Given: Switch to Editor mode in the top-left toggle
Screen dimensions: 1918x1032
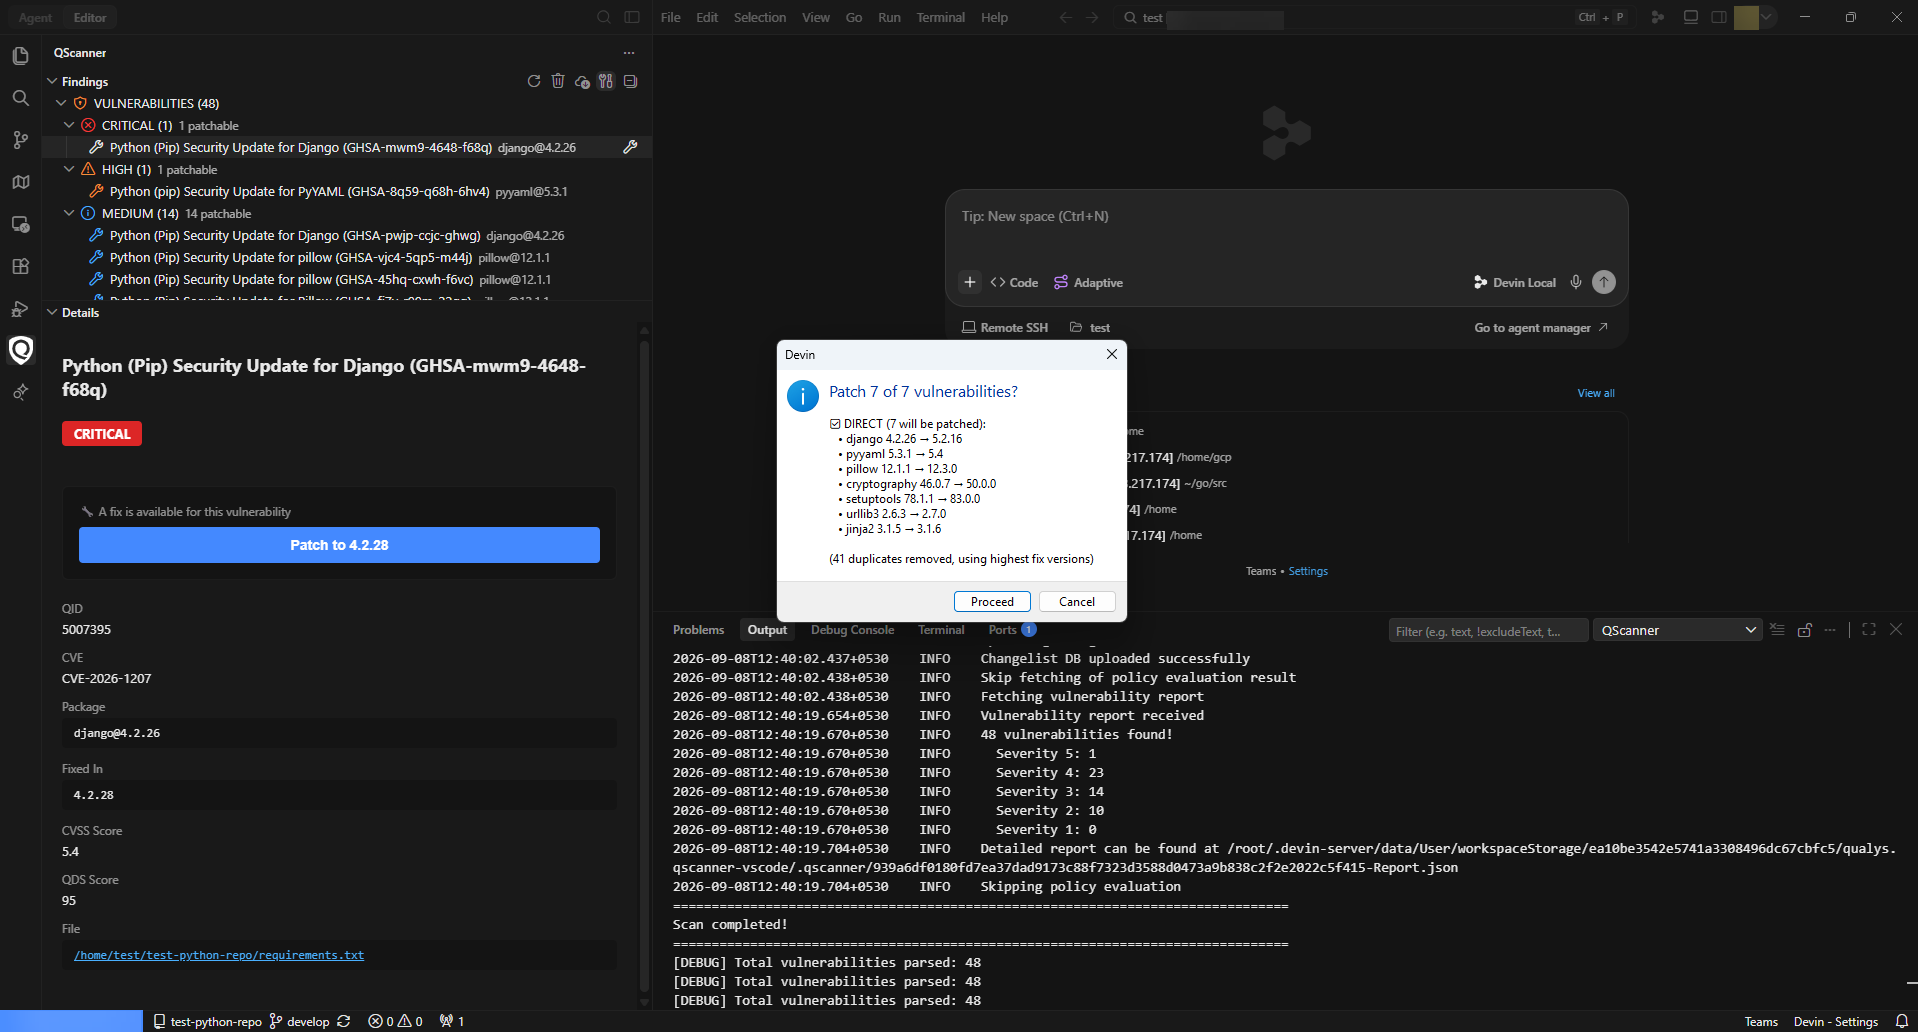Looking at the screenshot, I should click(x=90, y=18).
